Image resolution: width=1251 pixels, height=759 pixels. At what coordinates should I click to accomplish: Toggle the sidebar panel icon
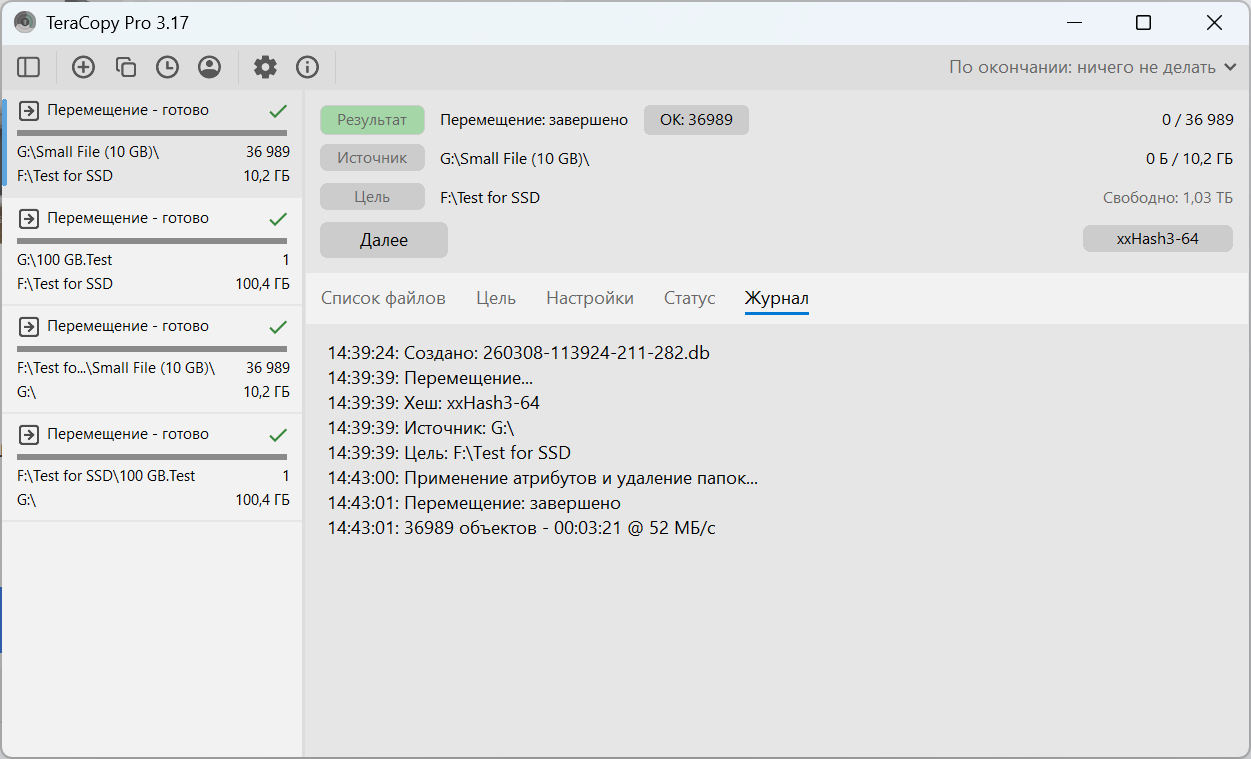click(28, 67)
